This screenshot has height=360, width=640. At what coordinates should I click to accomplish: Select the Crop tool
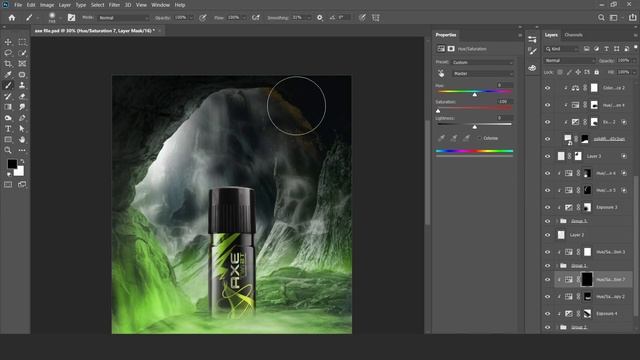[x=8, y=64]
